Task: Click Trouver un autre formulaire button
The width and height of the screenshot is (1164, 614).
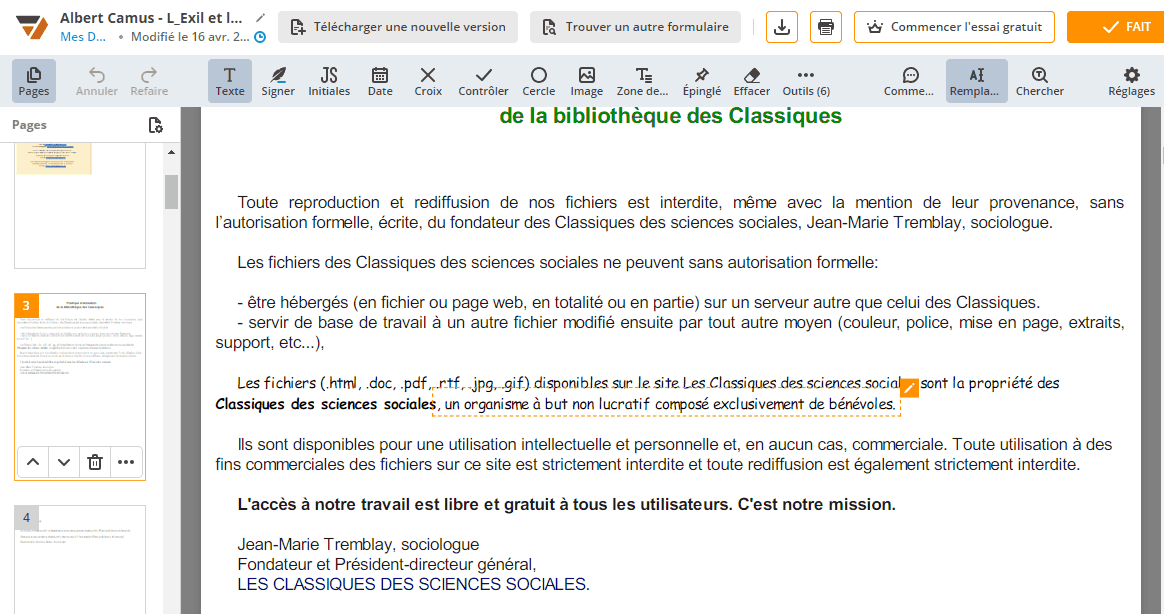Action: tap(635, 27)
